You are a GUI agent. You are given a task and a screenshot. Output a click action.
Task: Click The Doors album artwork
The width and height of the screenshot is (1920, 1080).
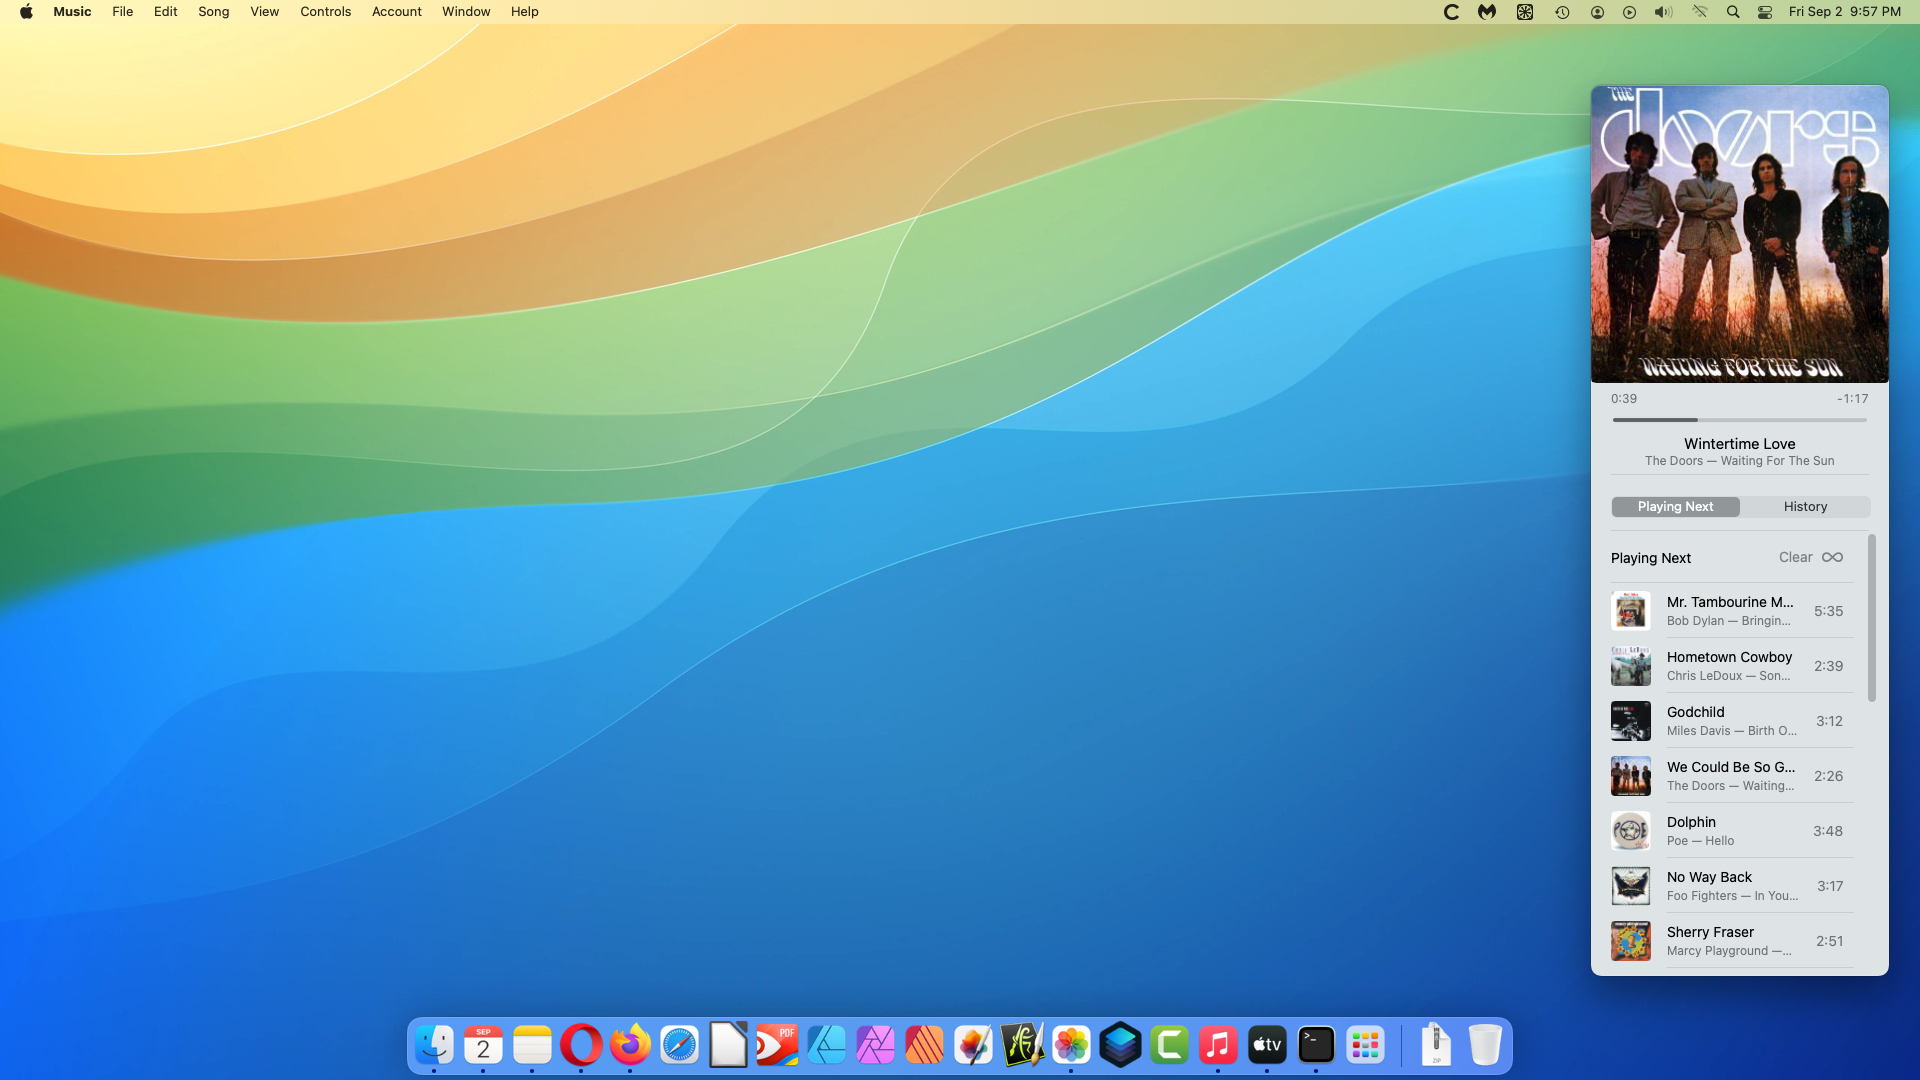(x=1739, y=234)
